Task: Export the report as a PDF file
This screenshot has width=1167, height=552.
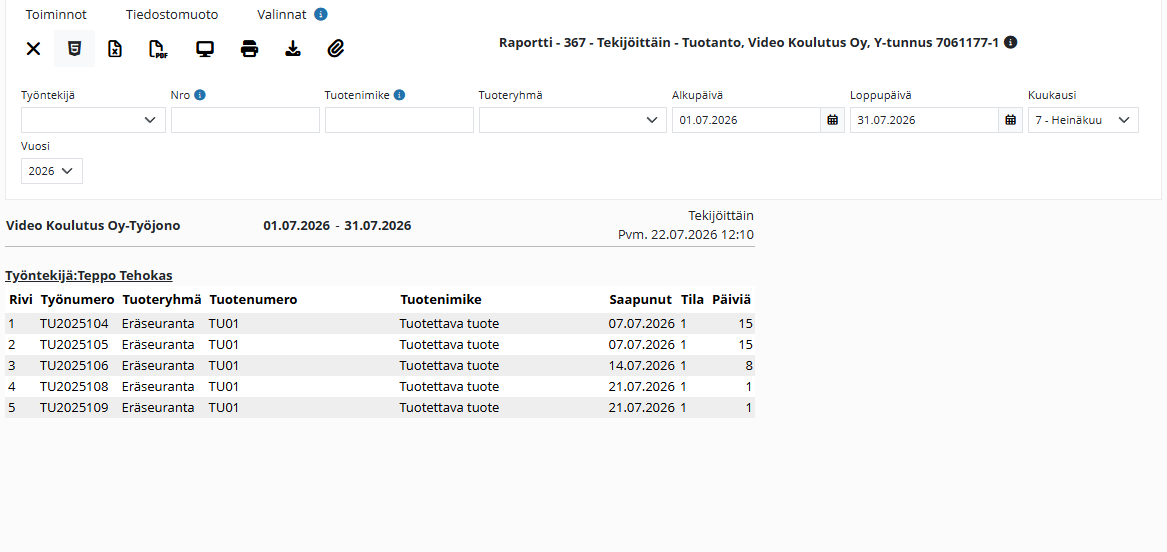Action: coord(158,49)
